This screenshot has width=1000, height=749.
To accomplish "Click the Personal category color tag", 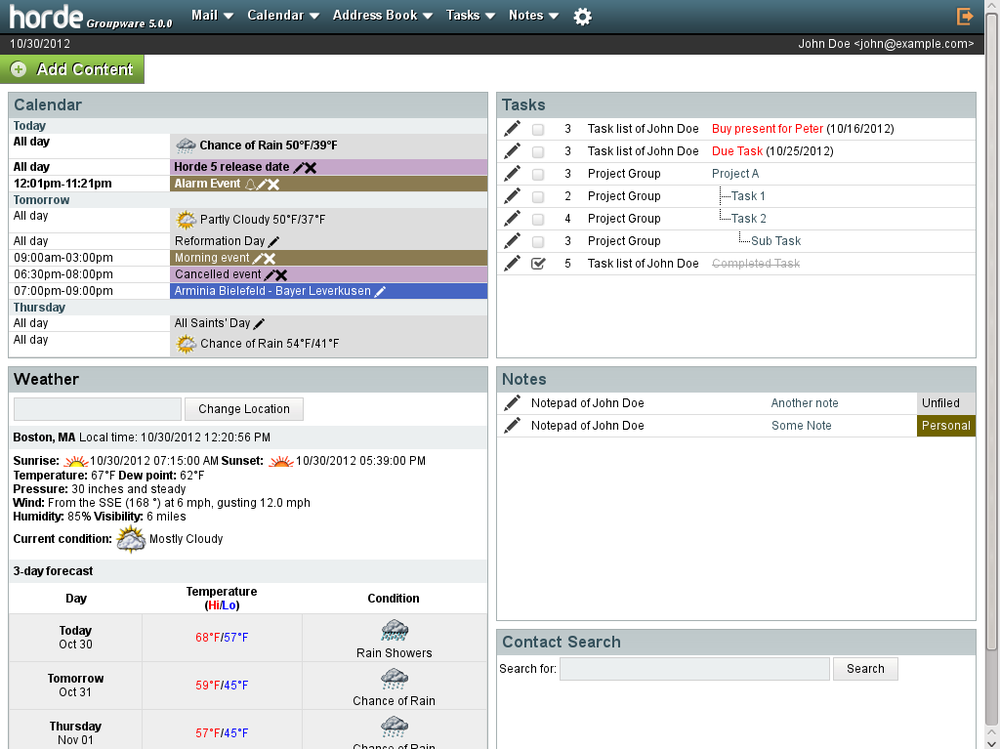I will [x=946, y=426].
